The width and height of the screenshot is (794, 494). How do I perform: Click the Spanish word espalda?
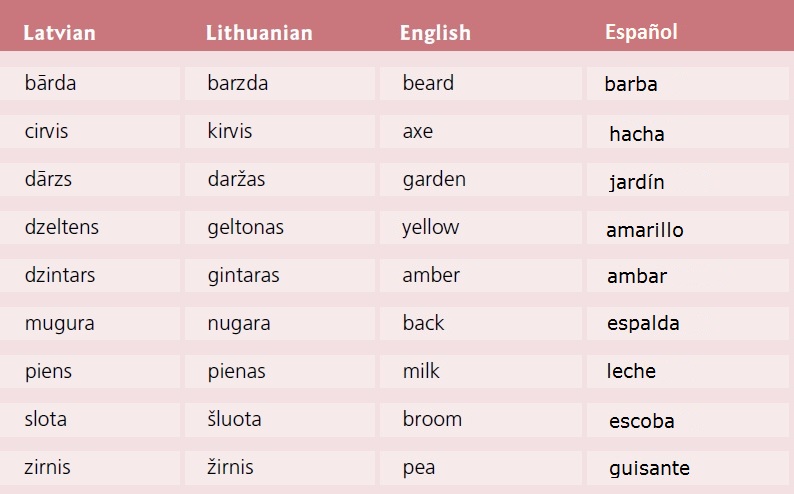[x=643, y=323]
